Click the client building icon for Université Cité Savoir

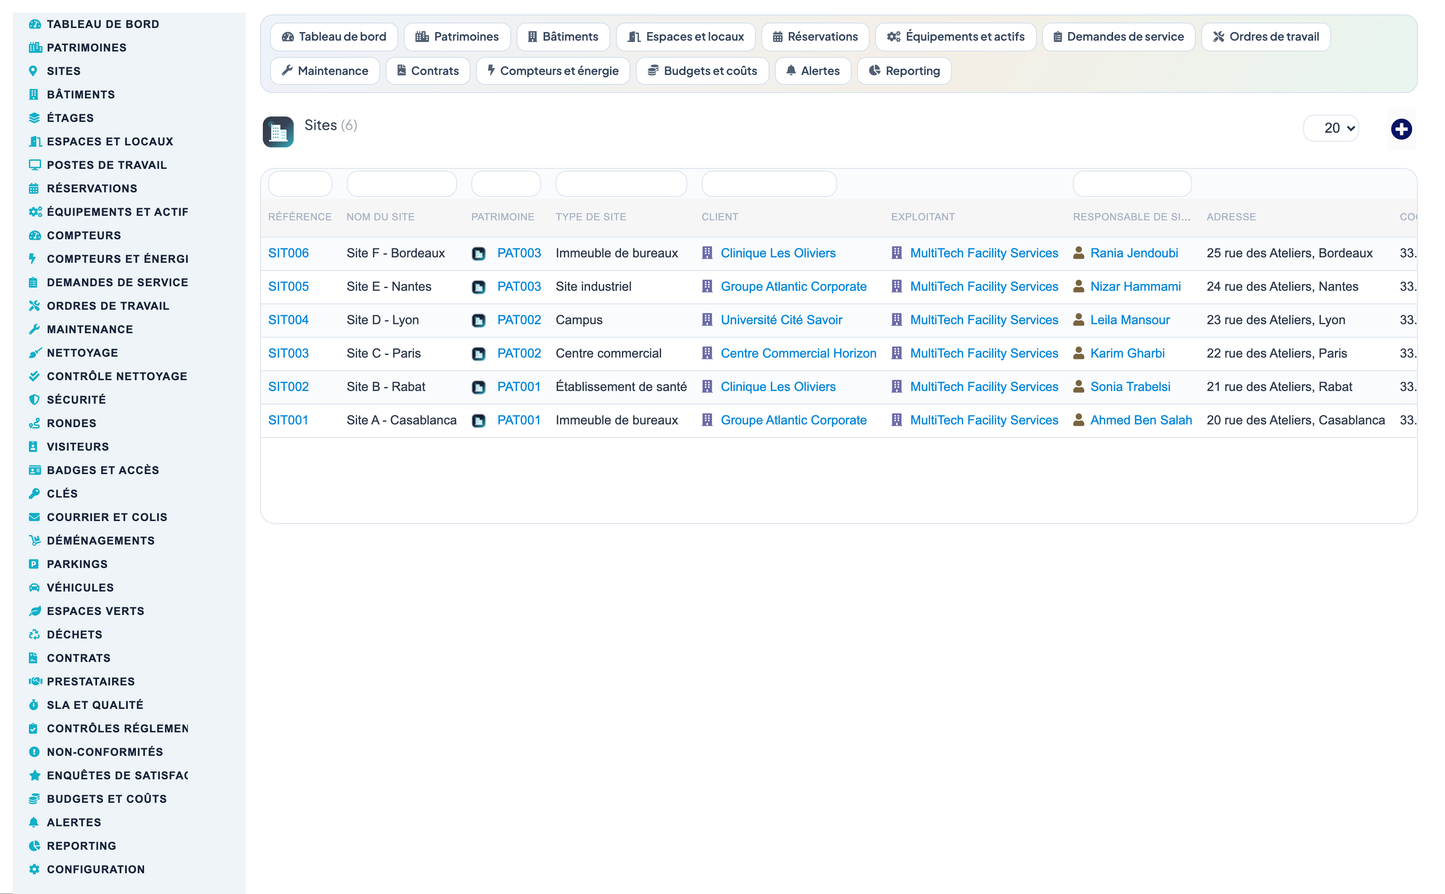coord(707,320)
